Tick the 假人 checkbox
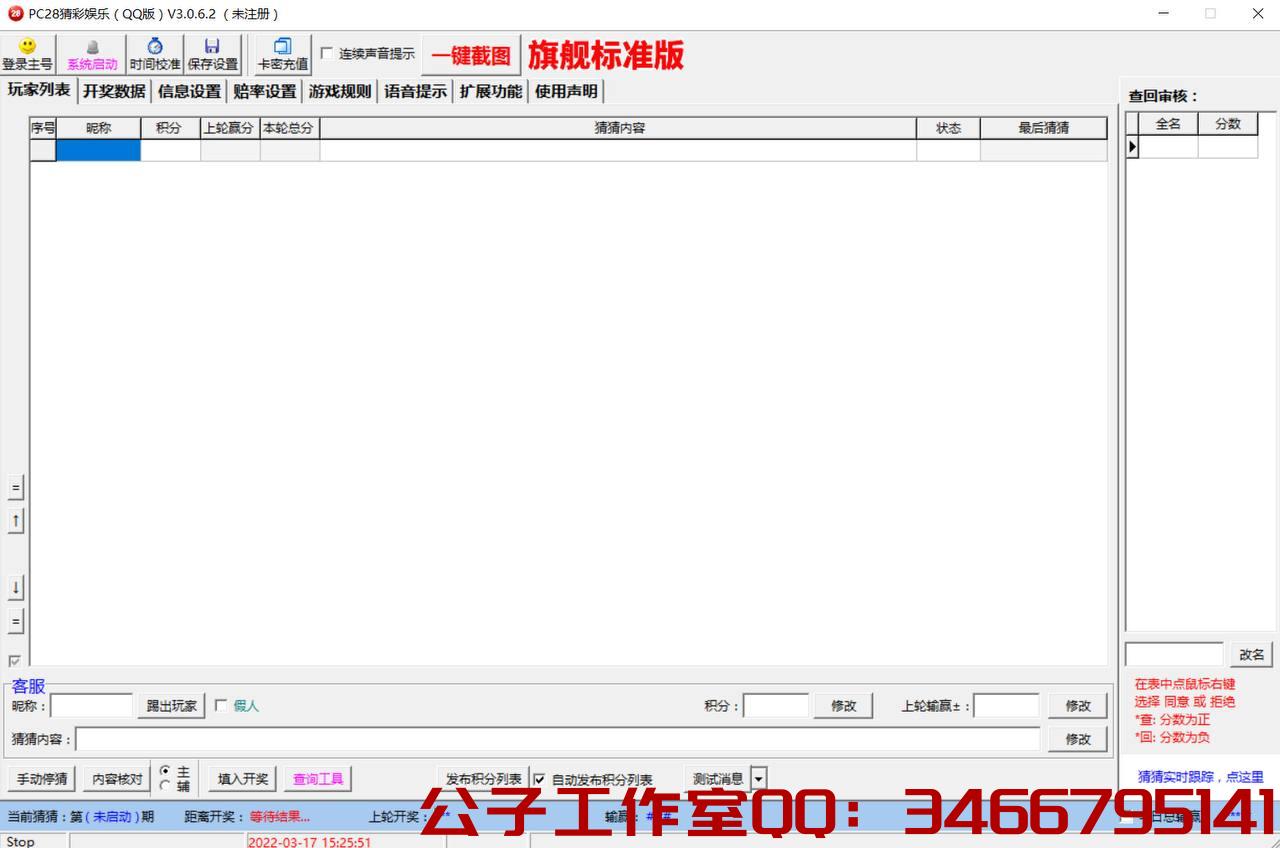 pyautogui.click(x=221, y=705)
